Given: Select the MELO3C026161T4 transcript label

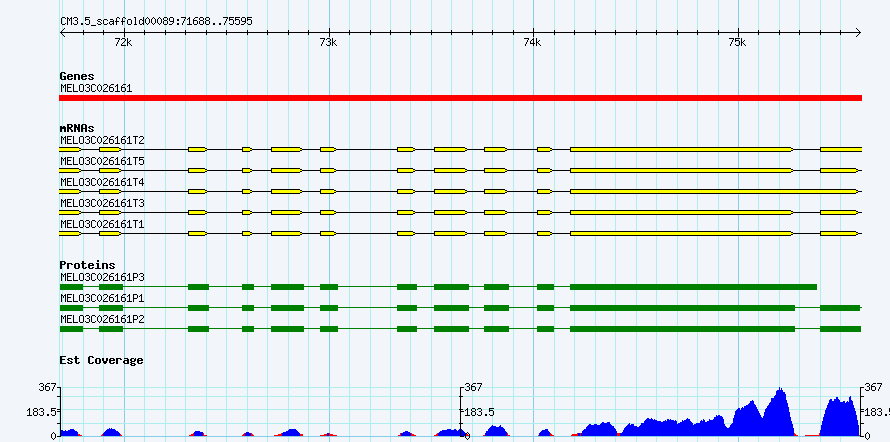Looking at the screenshot, I should (x=102, y=183).
